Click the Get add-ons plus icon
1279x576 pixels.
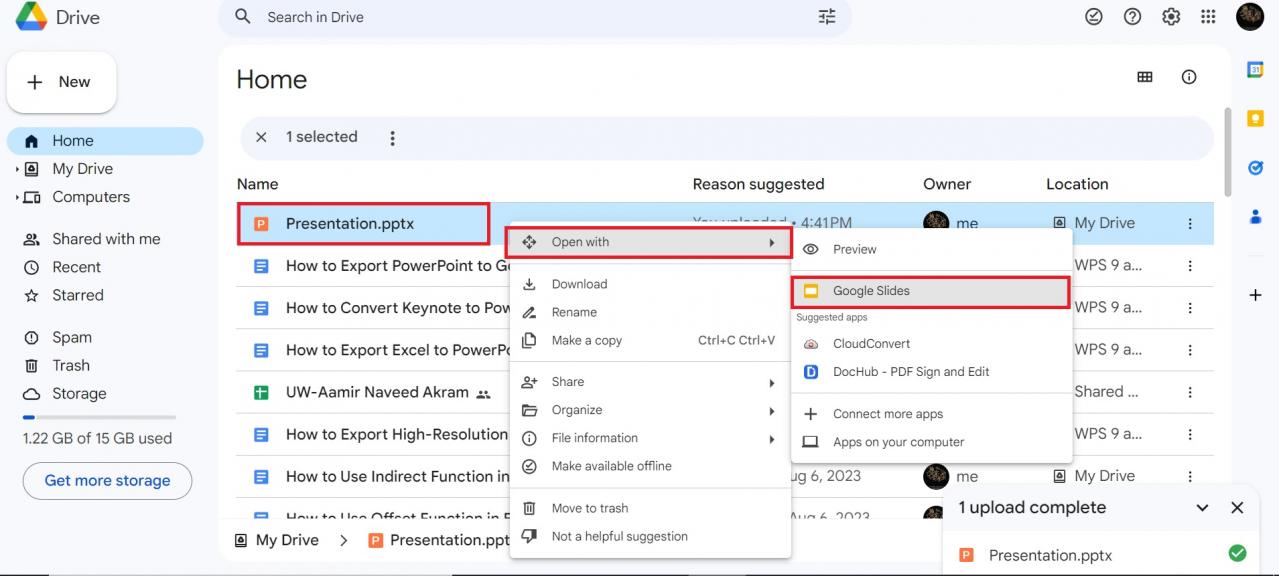click(1255, 295)
